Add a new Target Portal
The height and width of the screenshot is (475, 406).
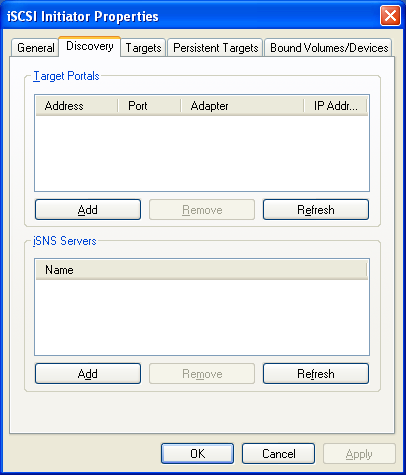click(x=88, y=210)
